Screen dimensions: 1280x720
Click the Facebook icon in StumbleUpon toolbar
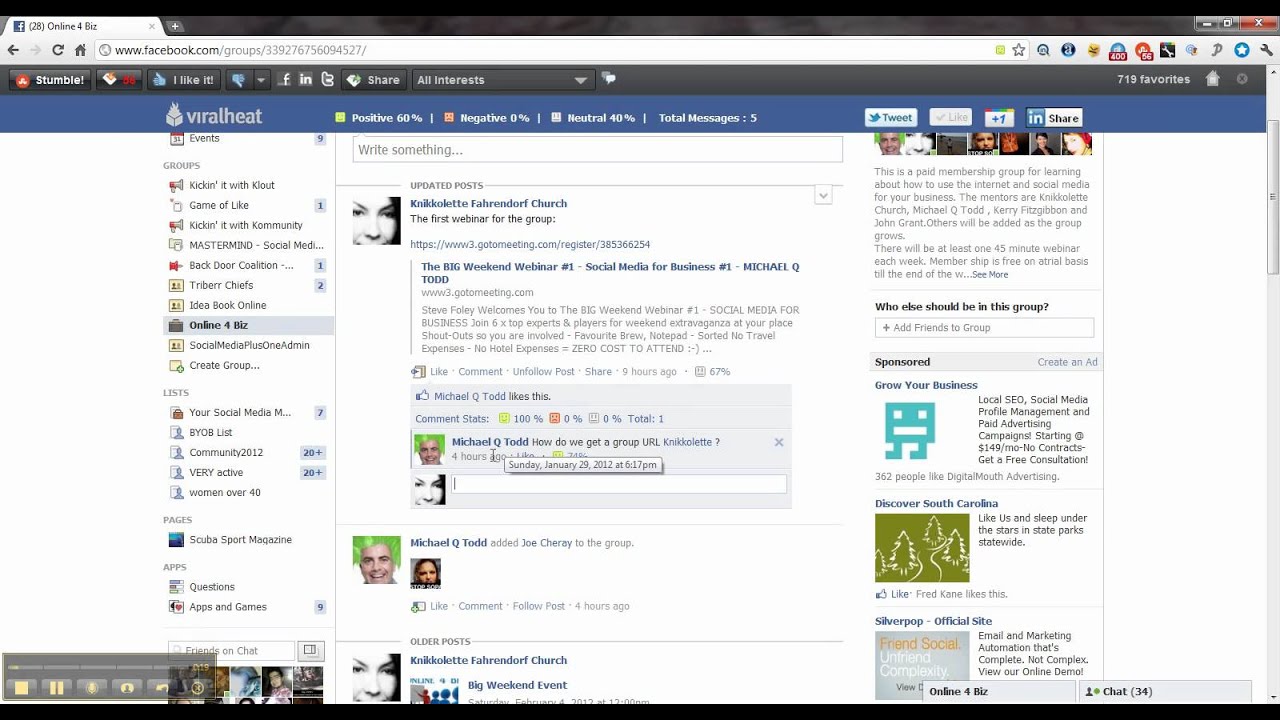point(286,80)
